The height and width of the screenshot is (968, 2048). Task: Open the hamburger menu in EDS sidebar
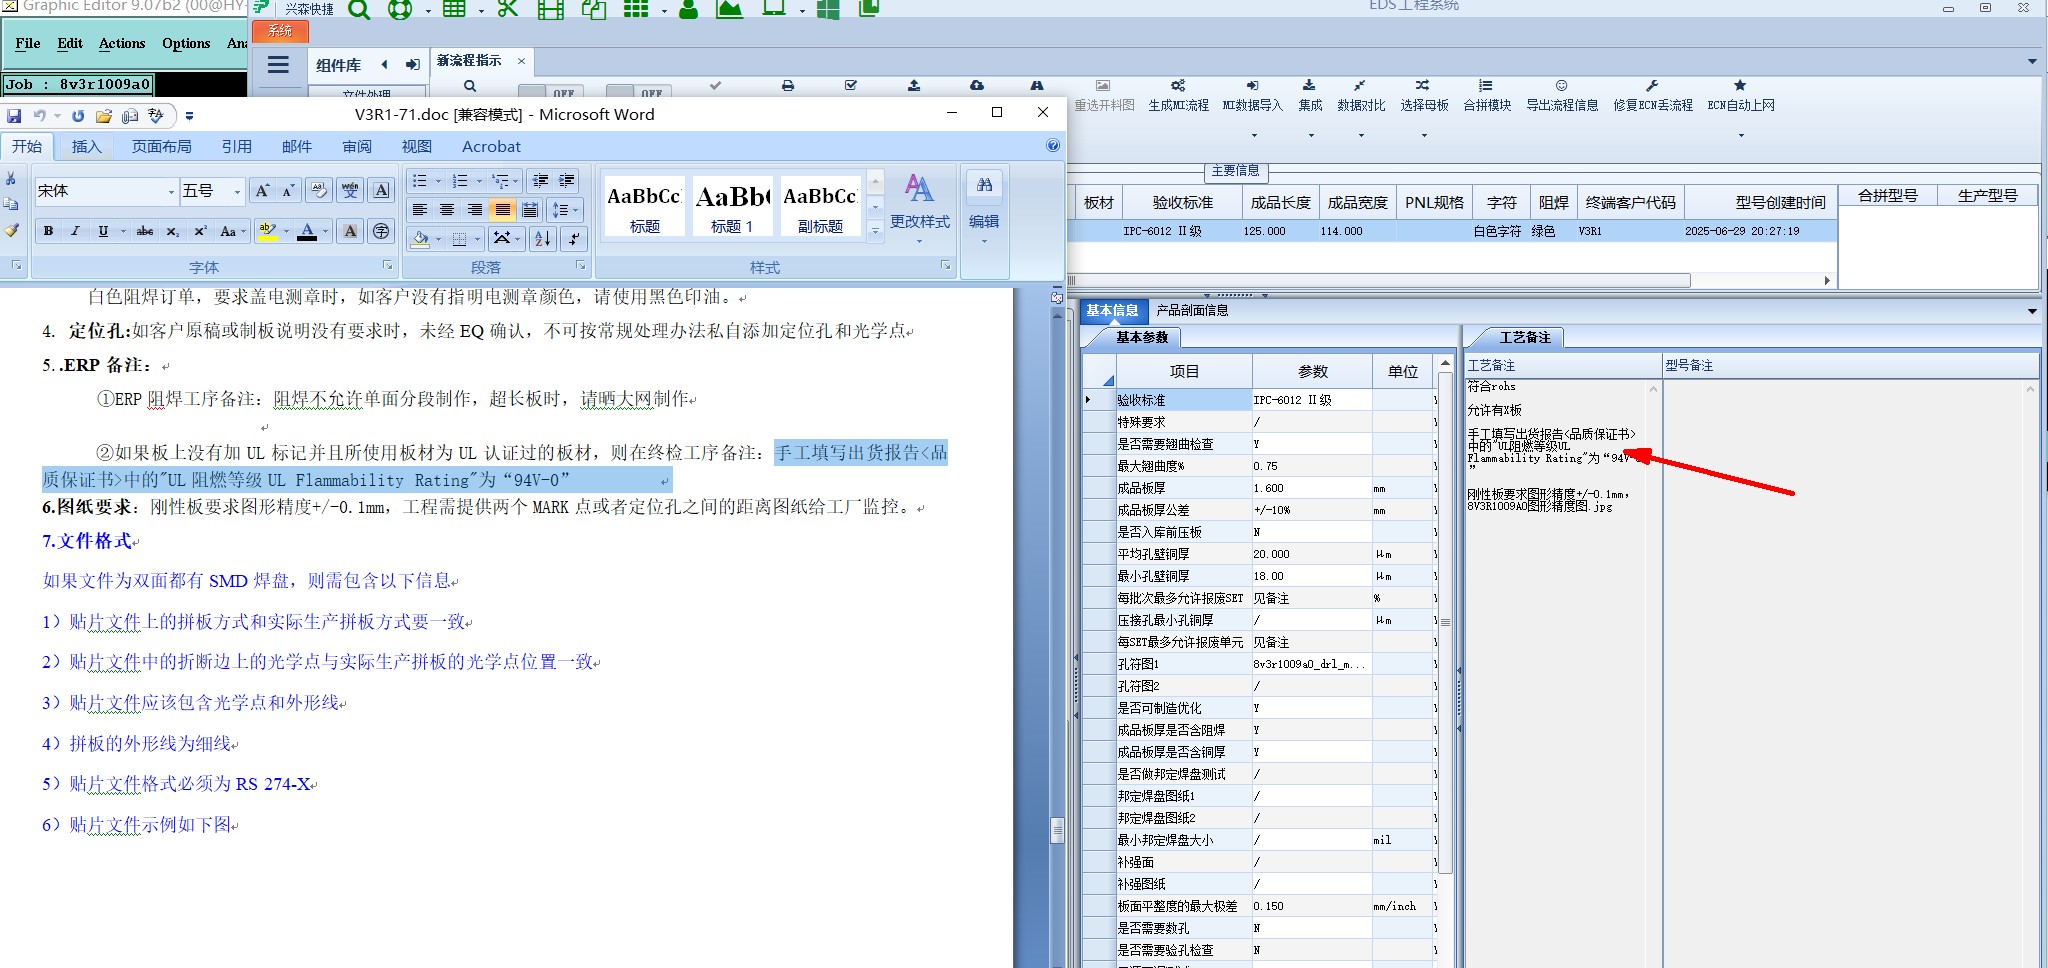pos(278,65)
